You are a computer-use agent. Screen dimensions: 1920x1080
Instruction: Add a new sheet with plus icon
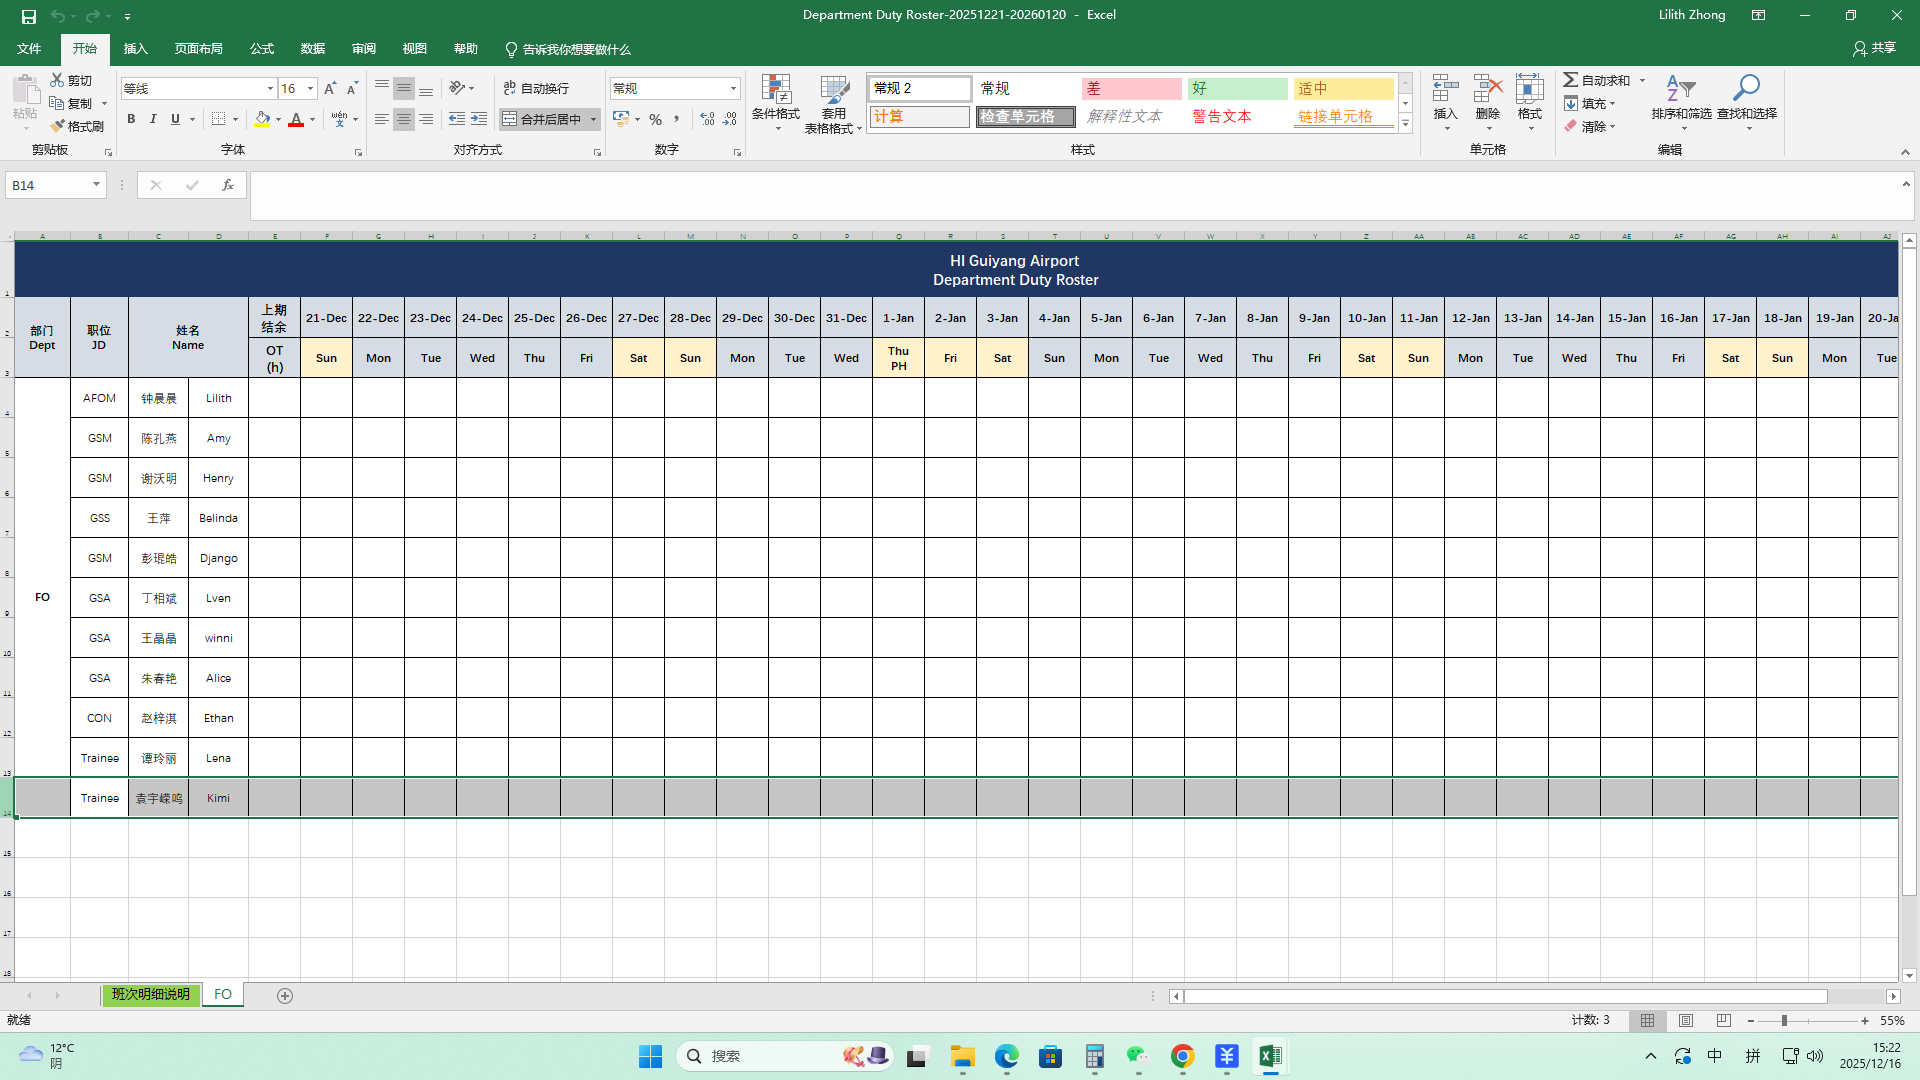point(285,995)
